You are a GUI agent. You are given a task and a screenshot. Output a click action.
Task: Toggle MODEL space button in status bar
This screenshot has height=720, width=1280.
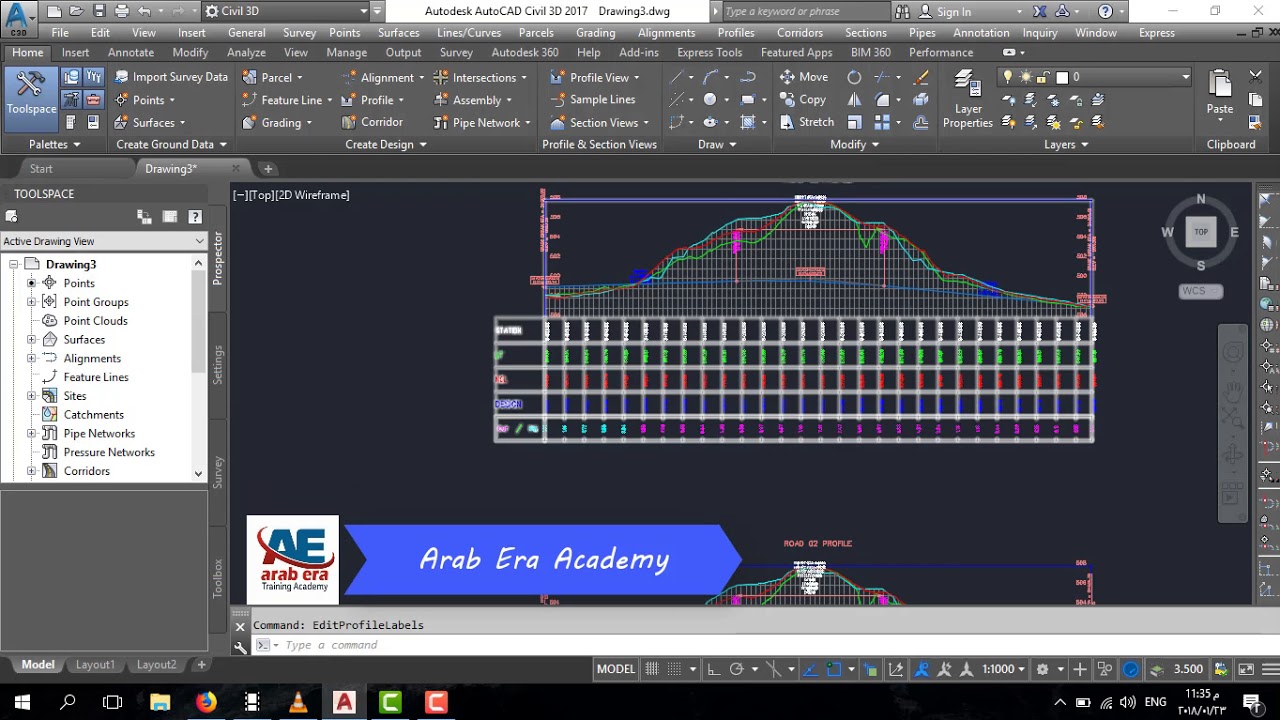[x=616, y=669]
